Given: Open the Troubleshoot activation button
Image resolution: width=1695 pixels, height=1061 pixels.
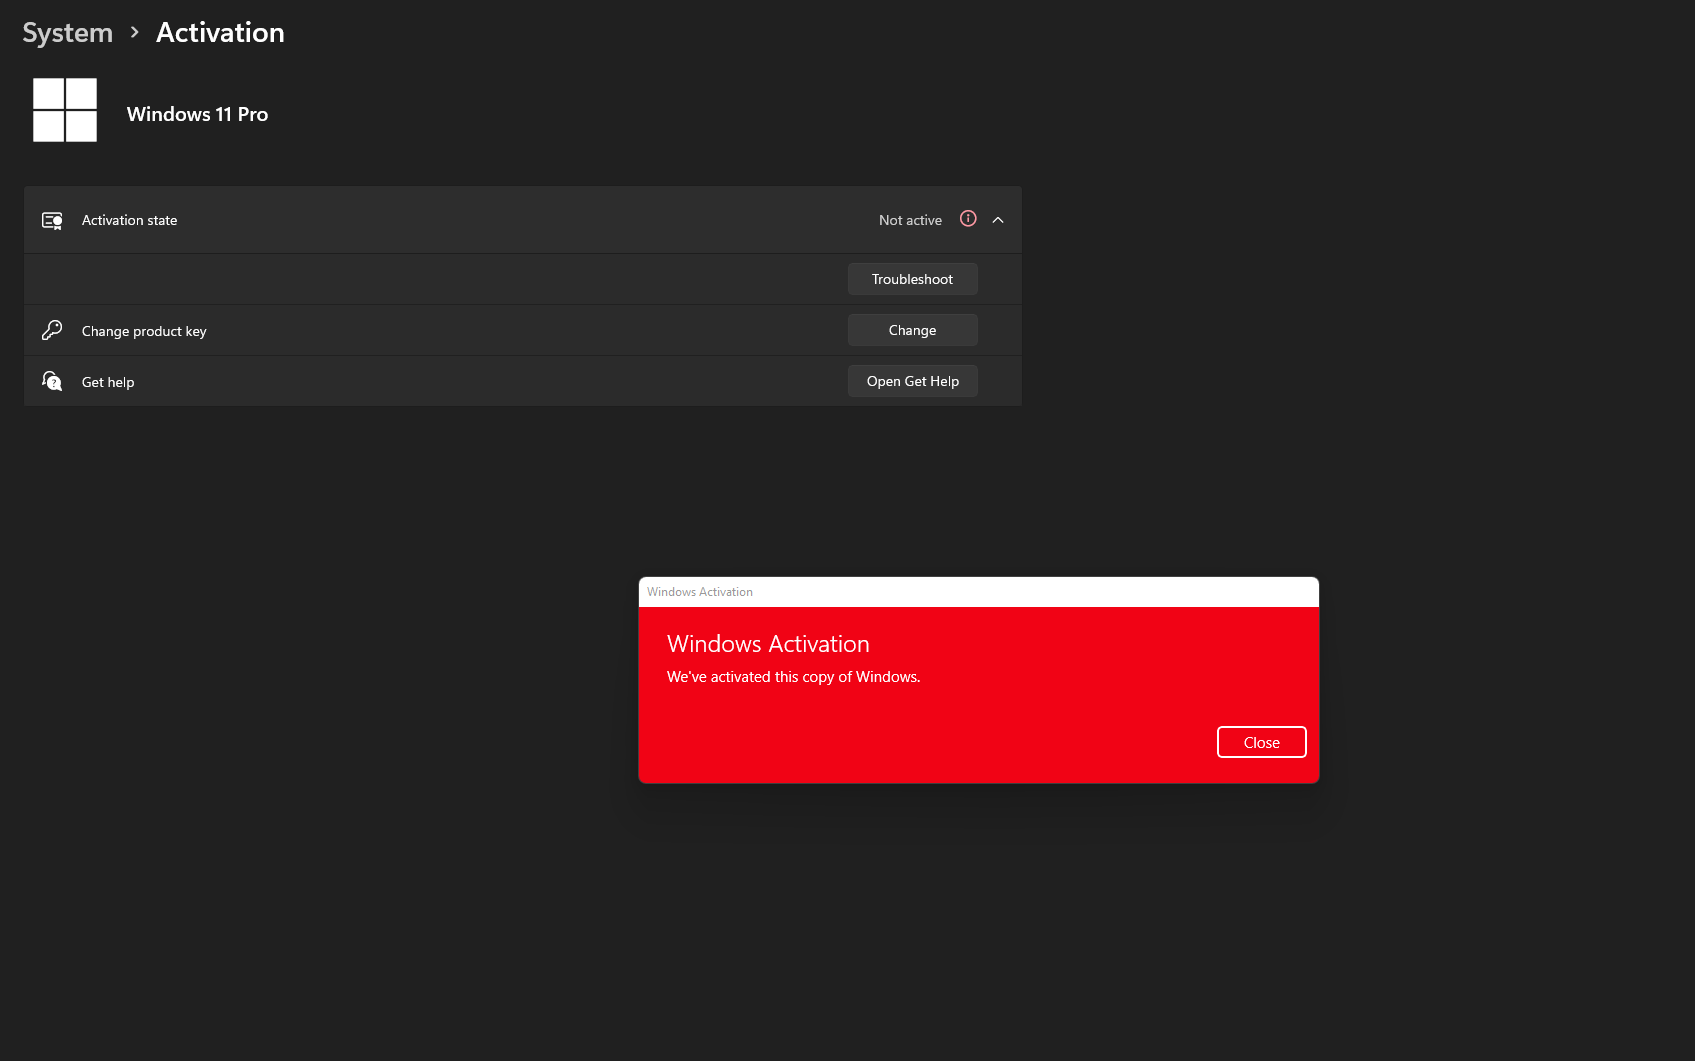Looking at the screenshot, I should click(x=913, y=279).
